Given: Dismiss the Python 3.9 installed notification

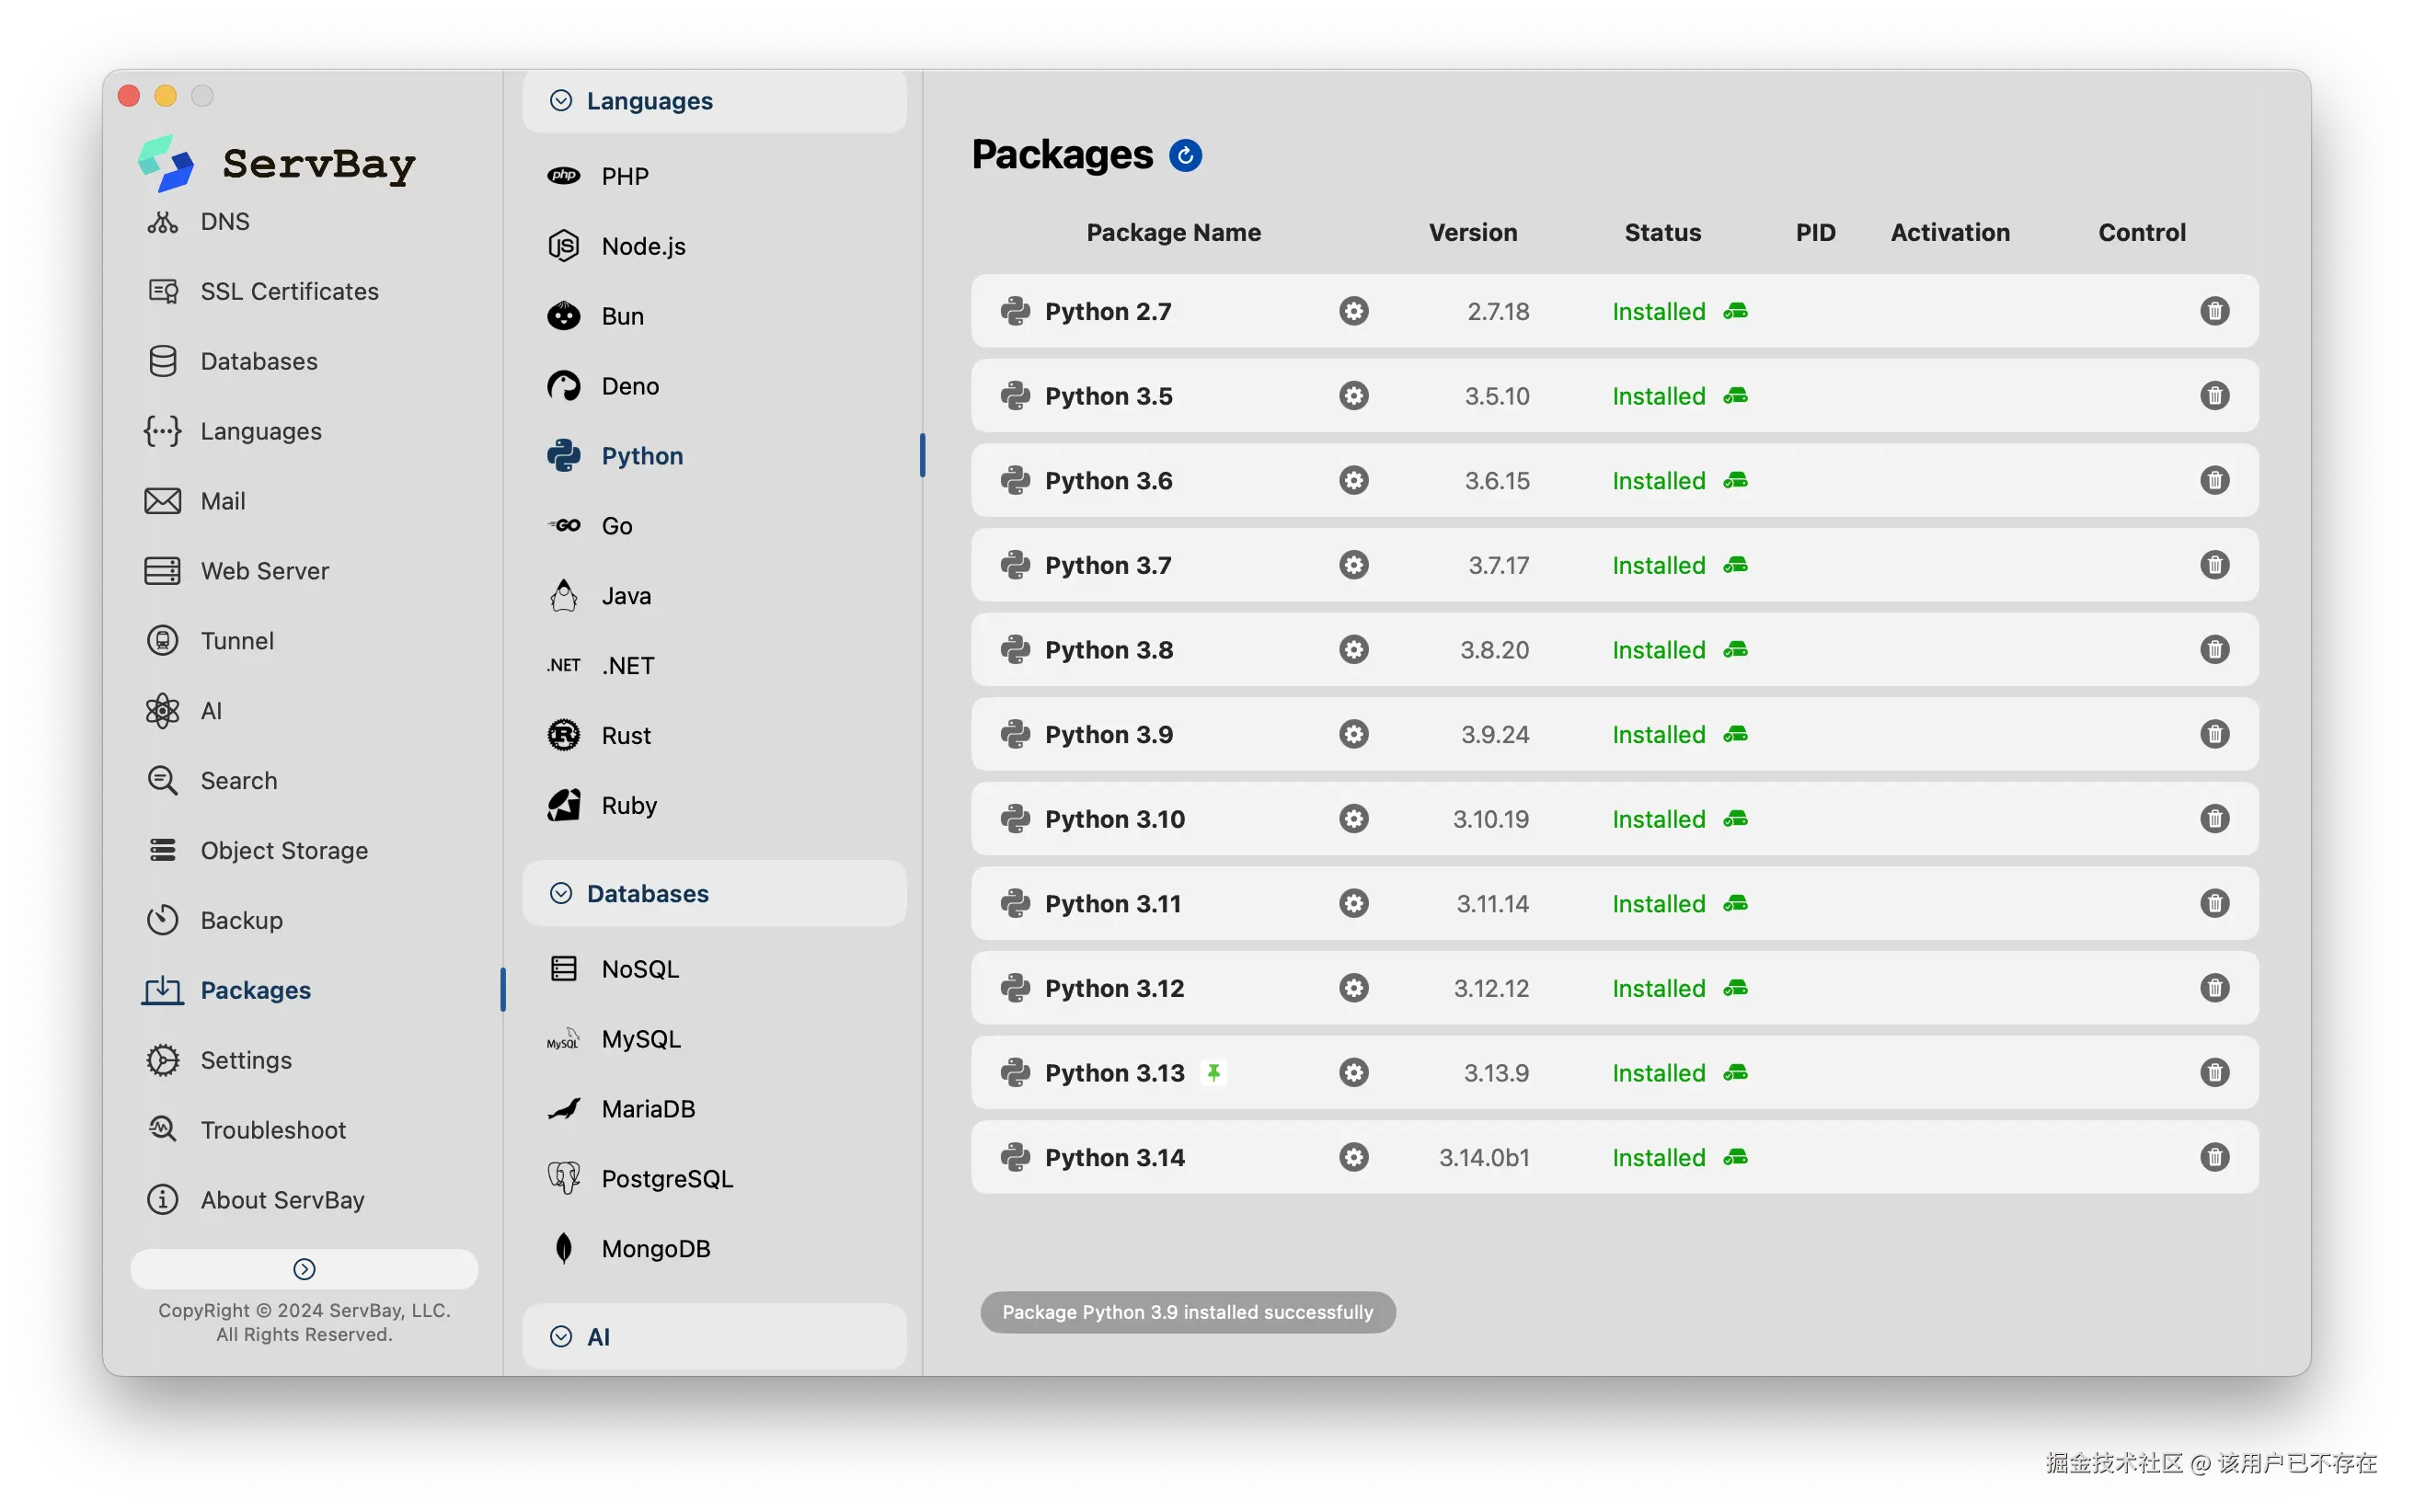Looking at the screenshot, I should point(1187,1312).
